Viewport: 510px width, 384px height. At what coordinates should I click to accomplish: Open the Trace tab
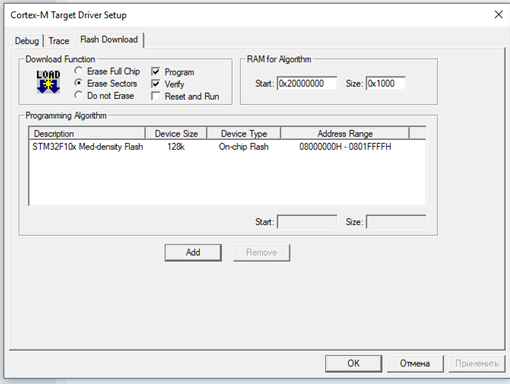tap(59, 41)
